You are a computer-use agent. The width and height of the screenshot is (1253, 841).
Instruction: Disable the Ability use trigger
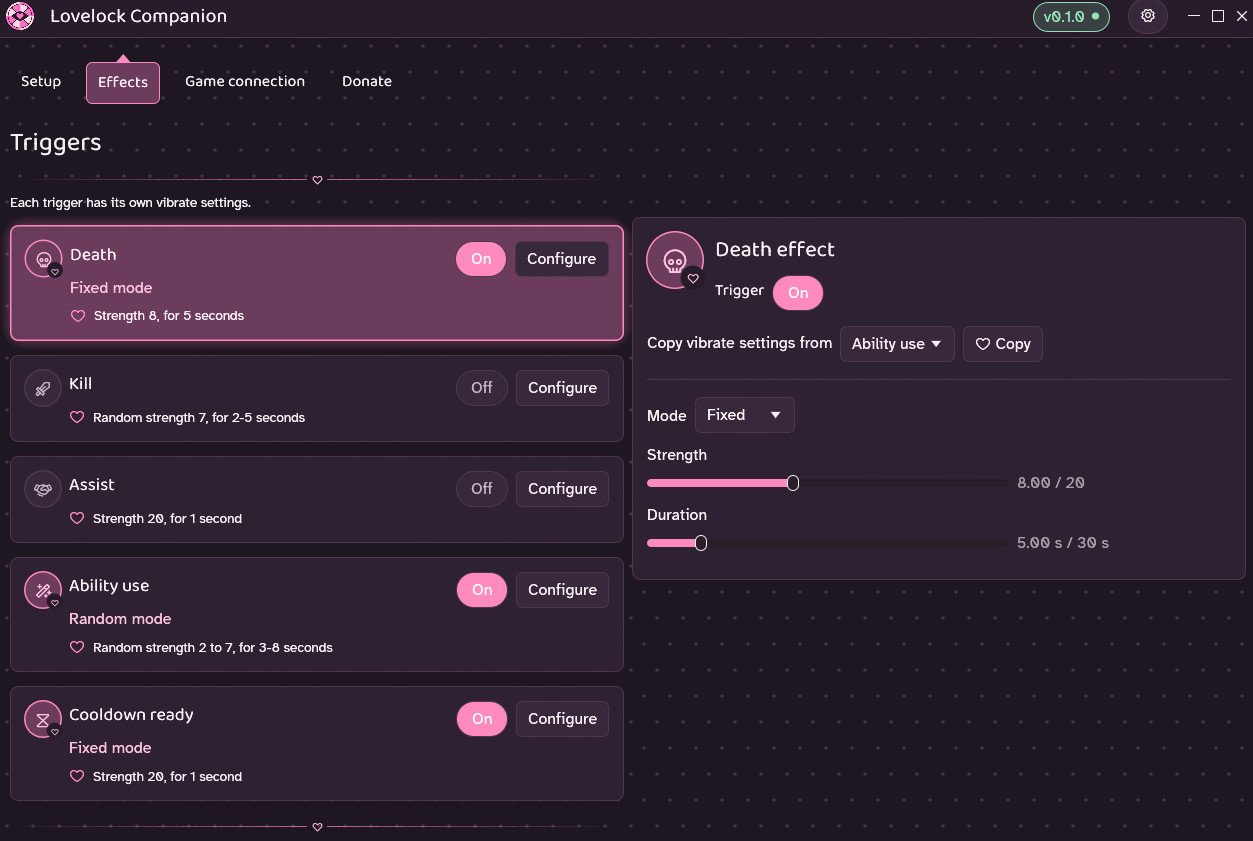tap(482, 590)
